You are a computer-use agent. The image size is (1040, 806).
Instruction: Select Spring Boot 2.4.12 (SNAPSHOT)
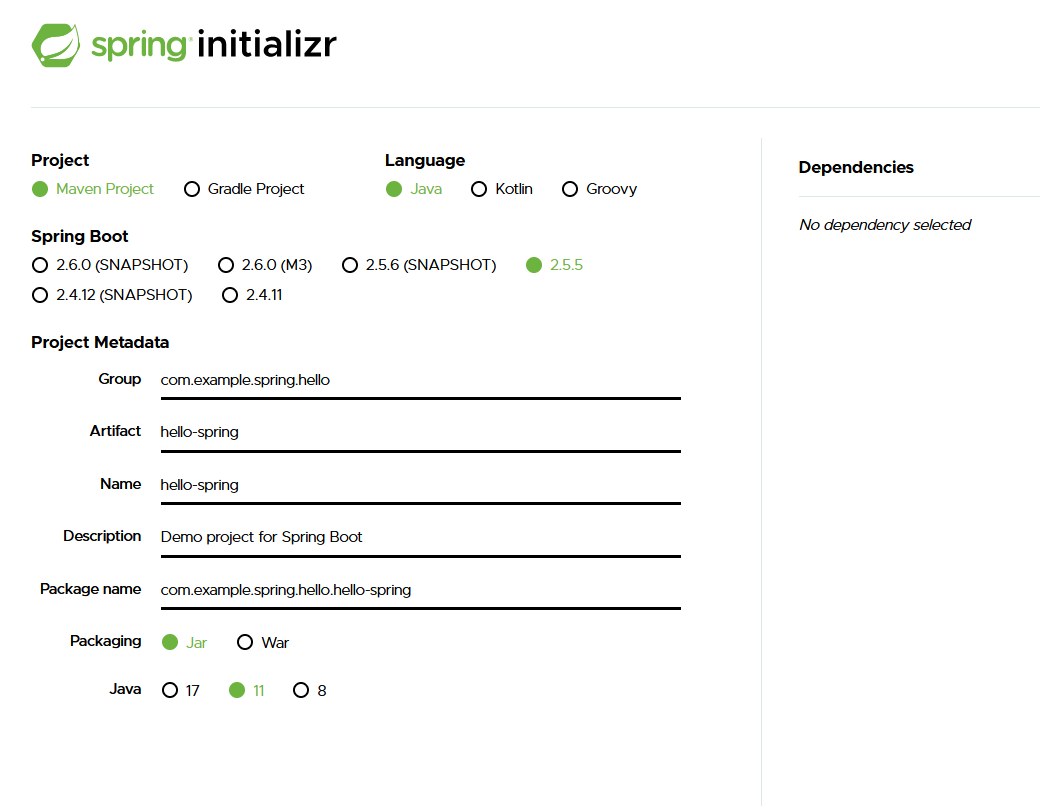[40, 295]
